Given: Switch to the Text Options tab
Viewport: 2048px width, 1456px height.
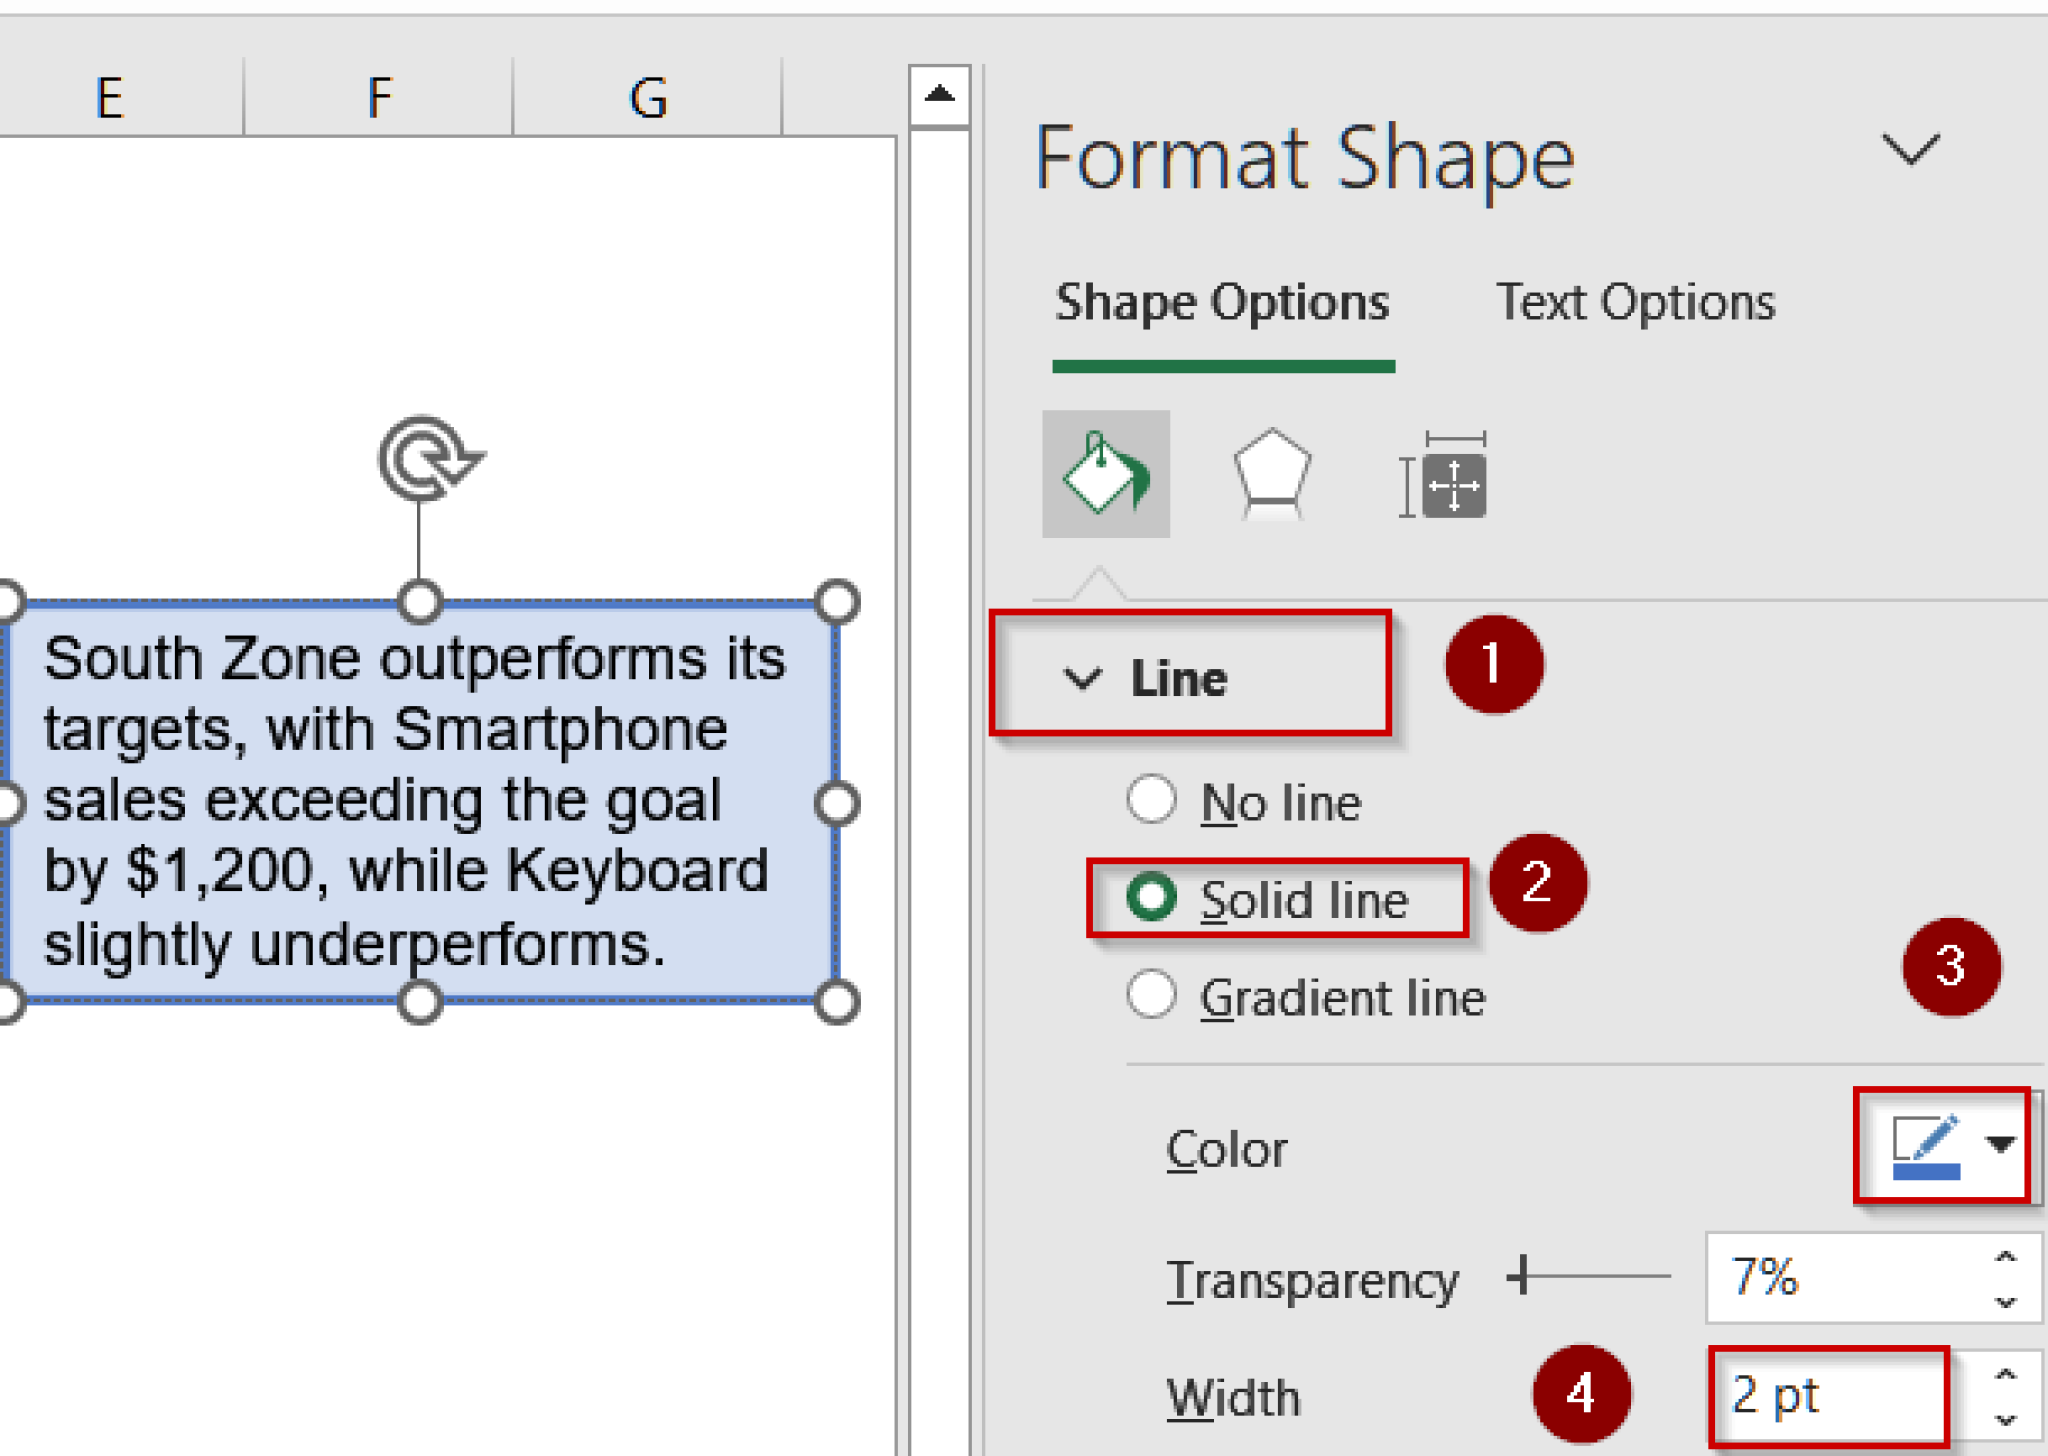Looking at the screenshot, I should coord(1635,302).
